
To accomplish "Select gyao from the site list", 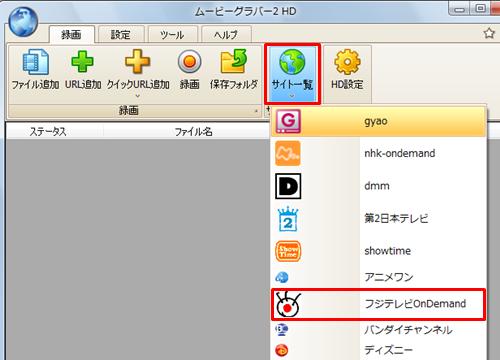I will (x=379, y=121).
